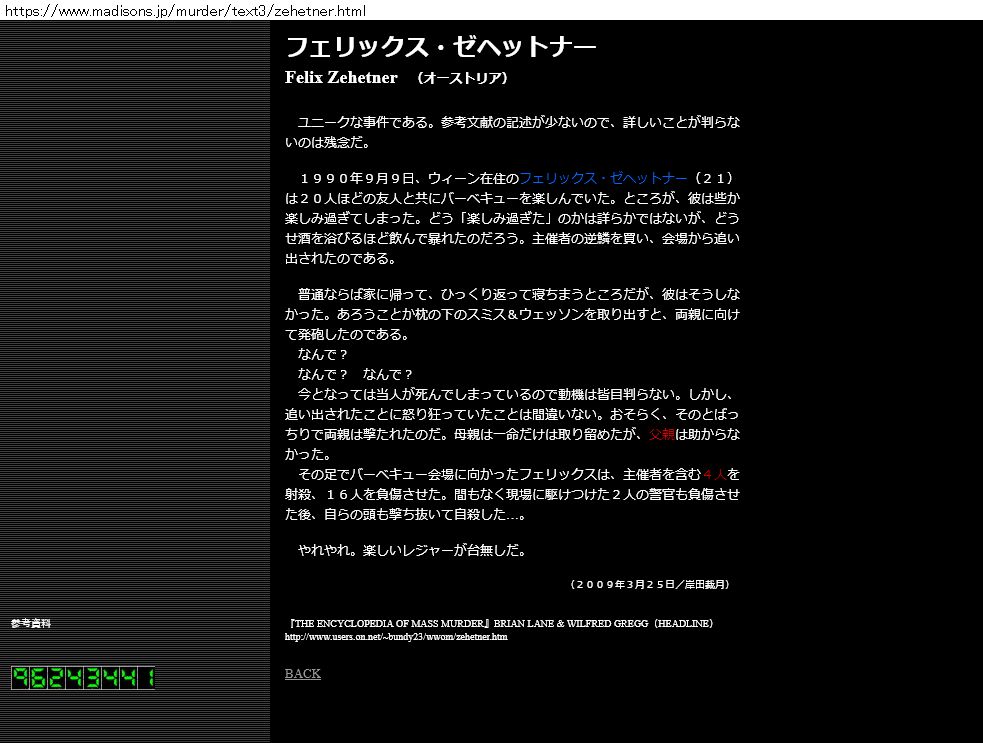Click the red 父親 highlighted word
The width and height of the screenshot is (983, 743).
pyautogui.click(x=662, y=434)
